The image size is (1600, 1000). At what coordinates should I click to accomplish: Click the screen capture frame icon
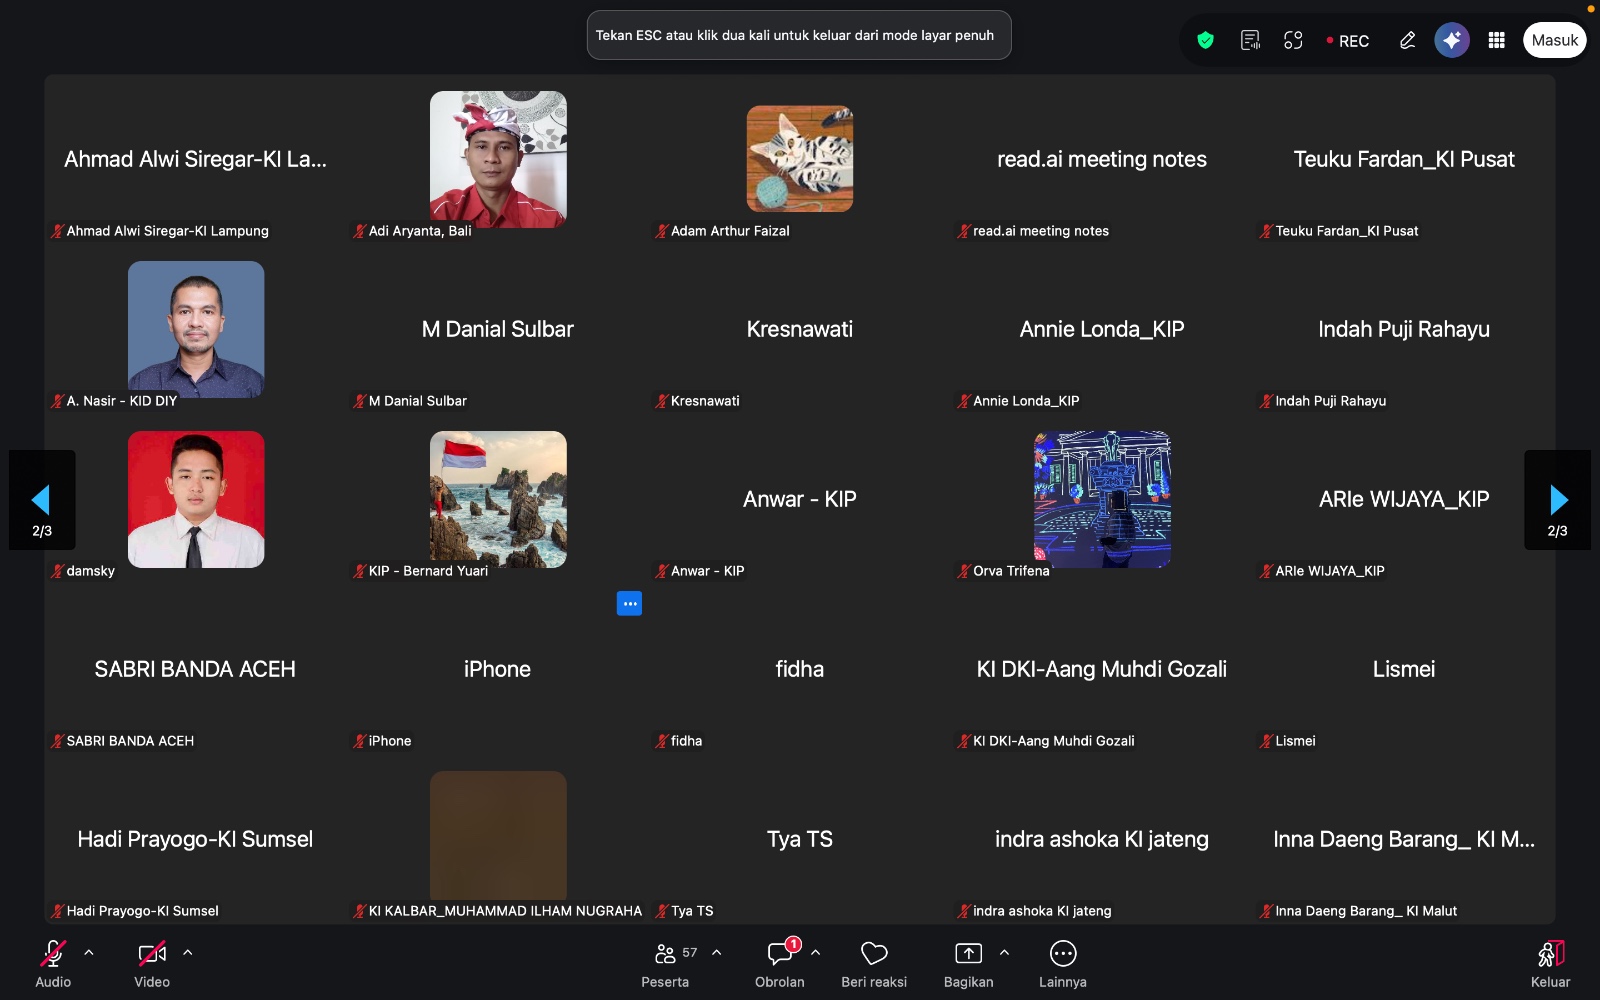(1293, 40)
